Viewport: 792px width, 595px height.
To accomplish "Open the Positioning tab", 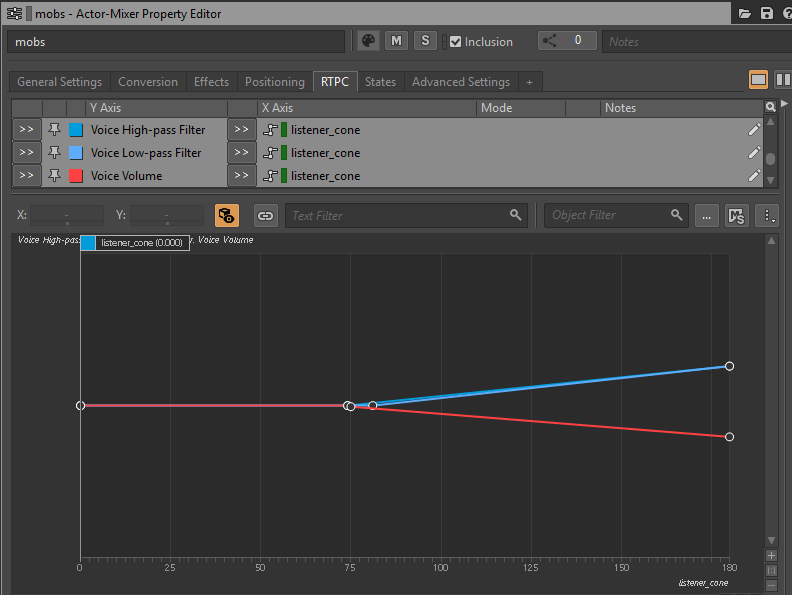I will point(274,82).
